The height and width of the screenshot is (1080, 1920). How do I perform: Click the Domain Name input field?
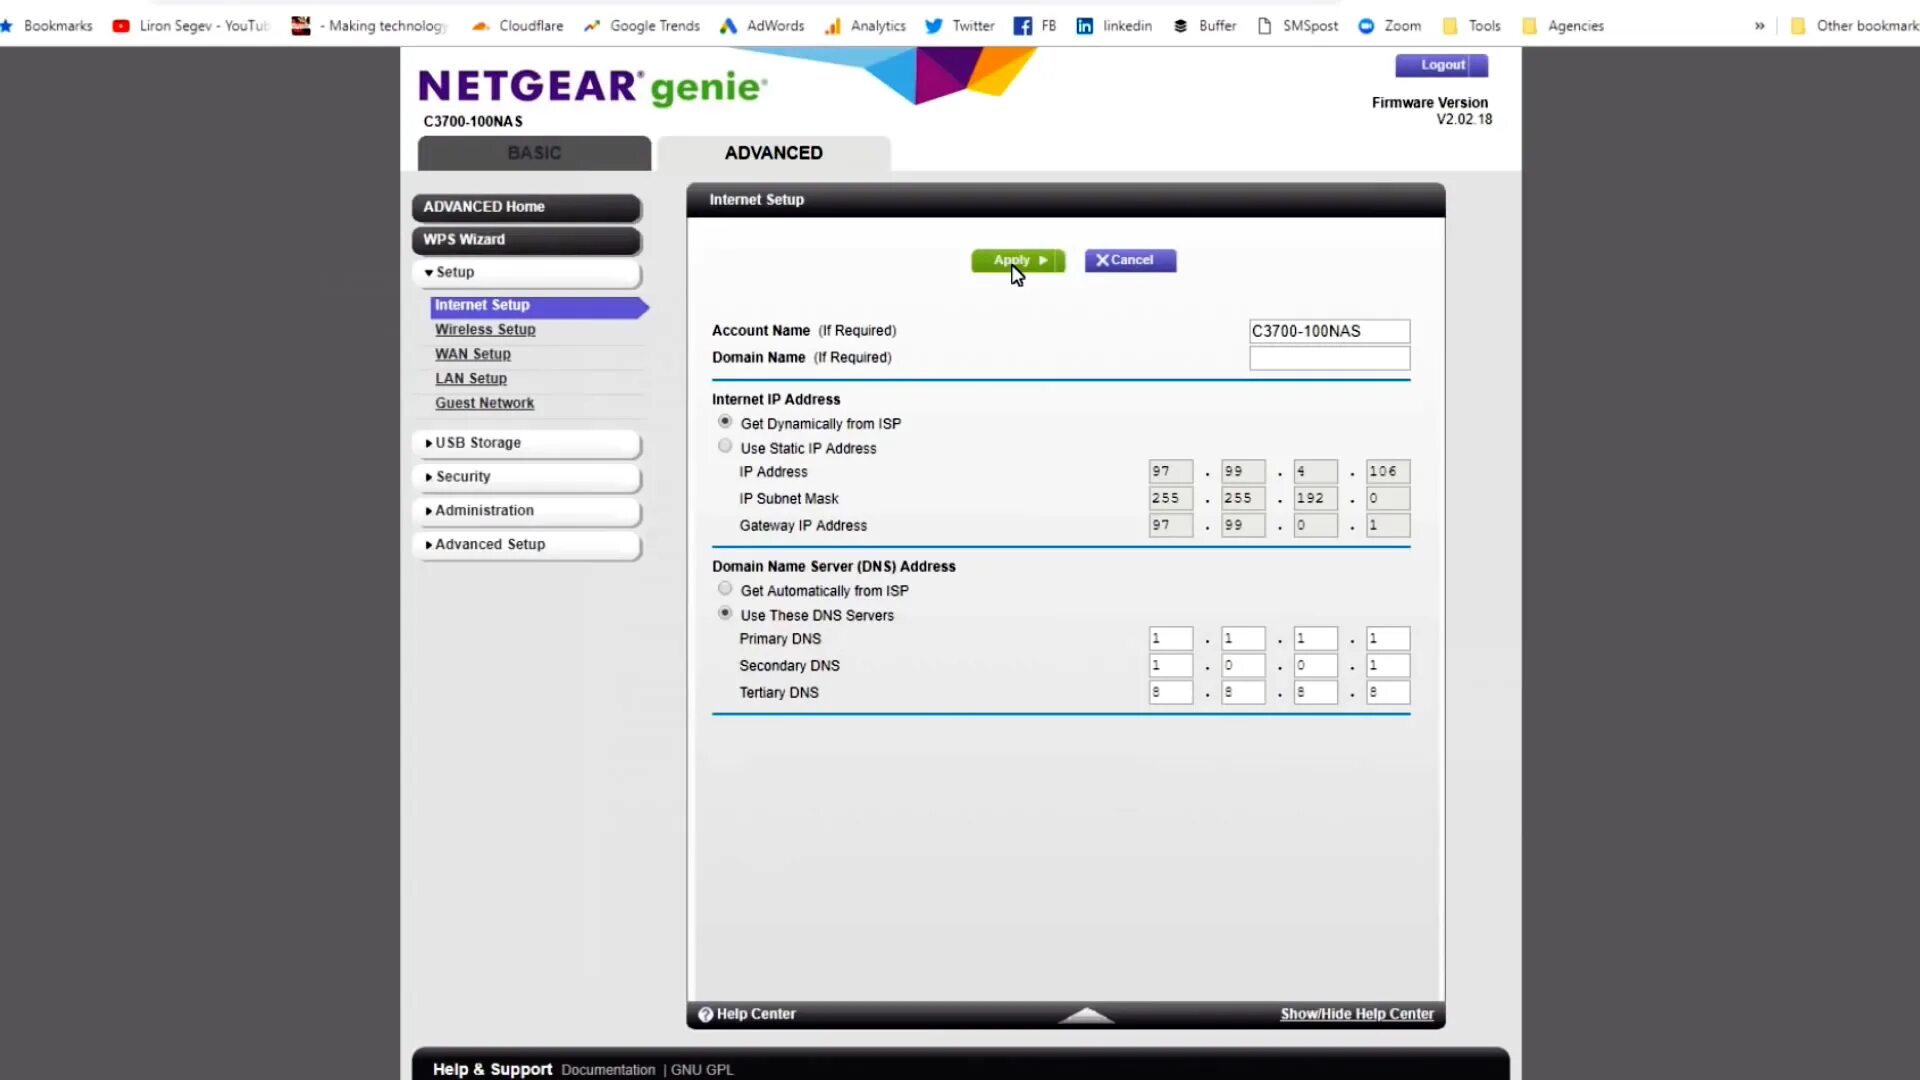click(1329, 358)
